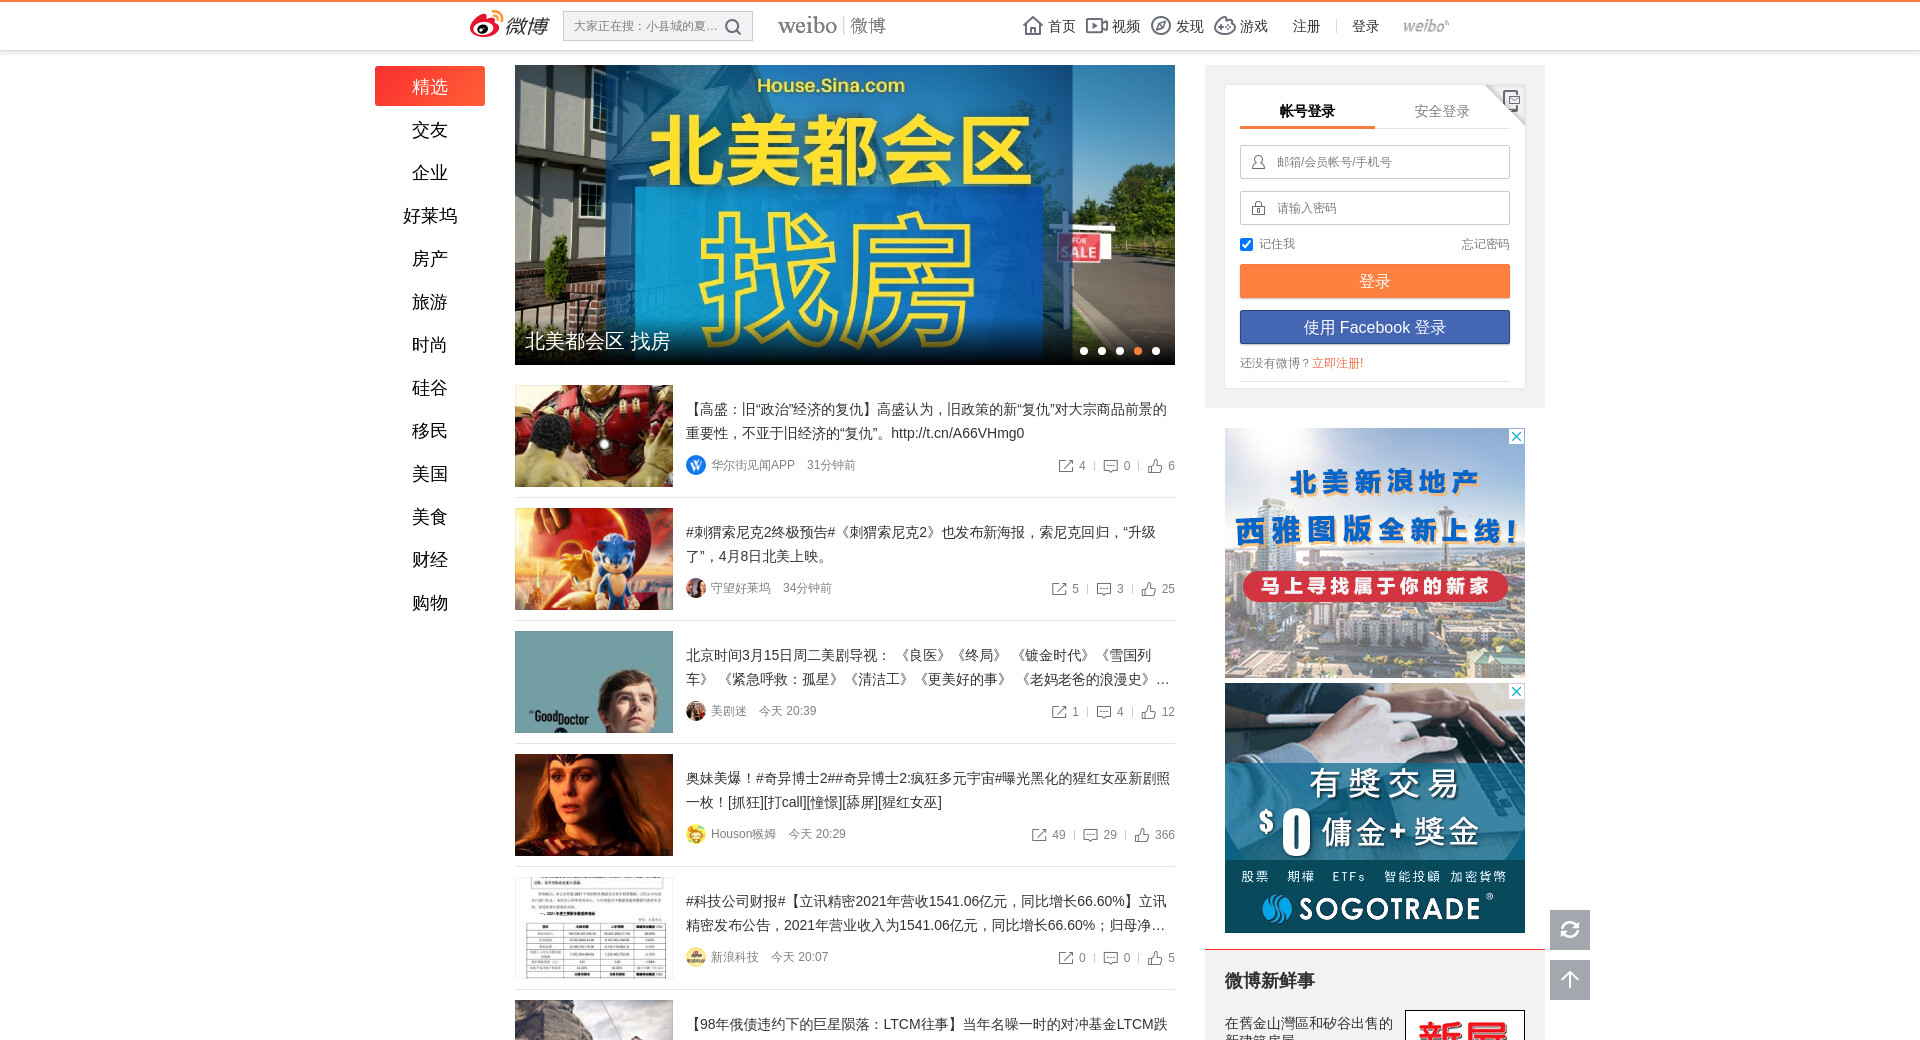Close the SogoTrade advertisement
1920x1040 pixels.
[1516, 692]
